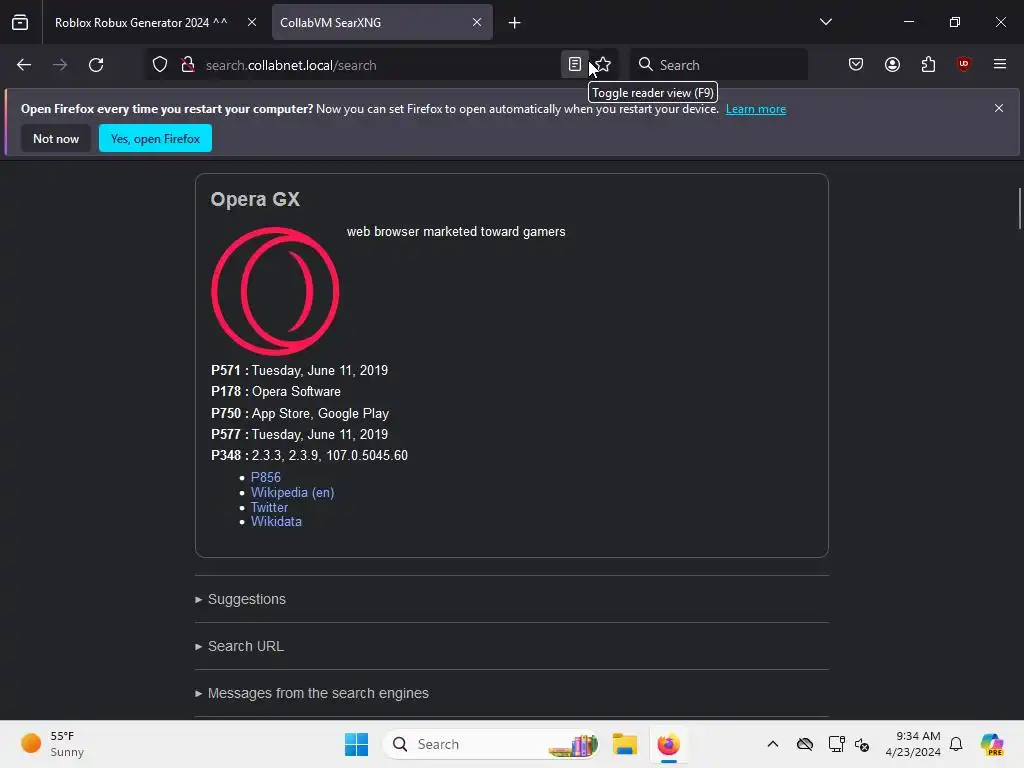Show hidden system tray icons

773,744
